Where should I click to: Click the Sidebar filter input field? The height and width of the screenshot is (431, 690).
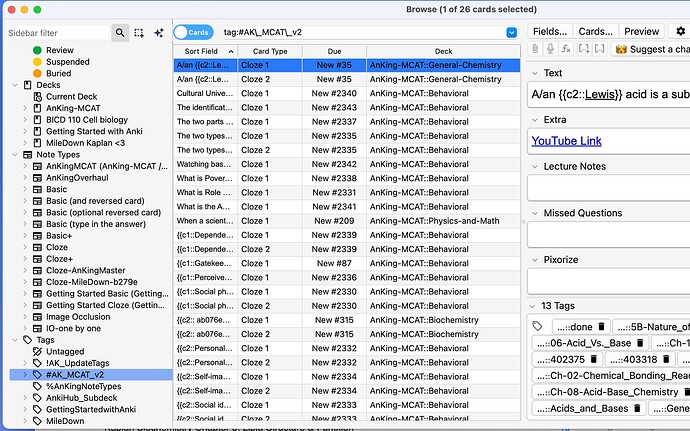tap(58, 33)
